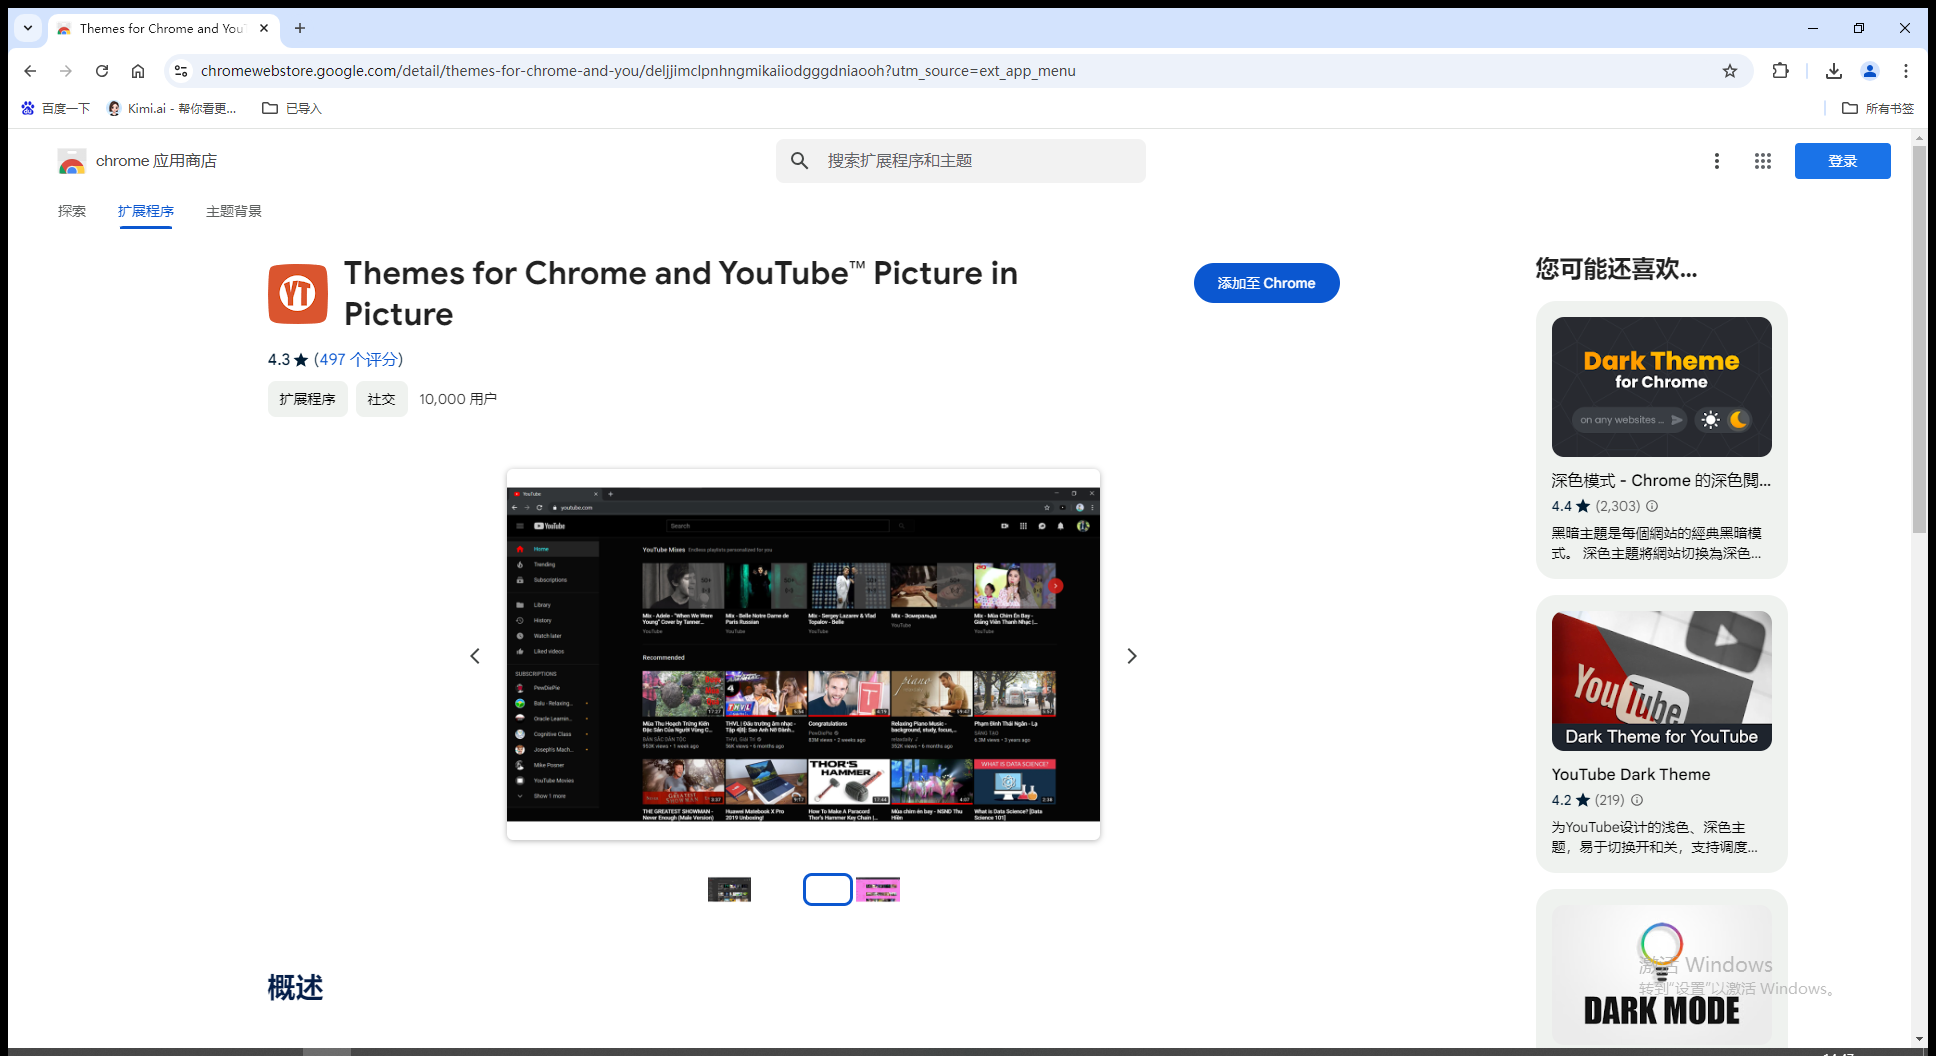Select the highlighted blank thumbnail

tap(828, 889)
